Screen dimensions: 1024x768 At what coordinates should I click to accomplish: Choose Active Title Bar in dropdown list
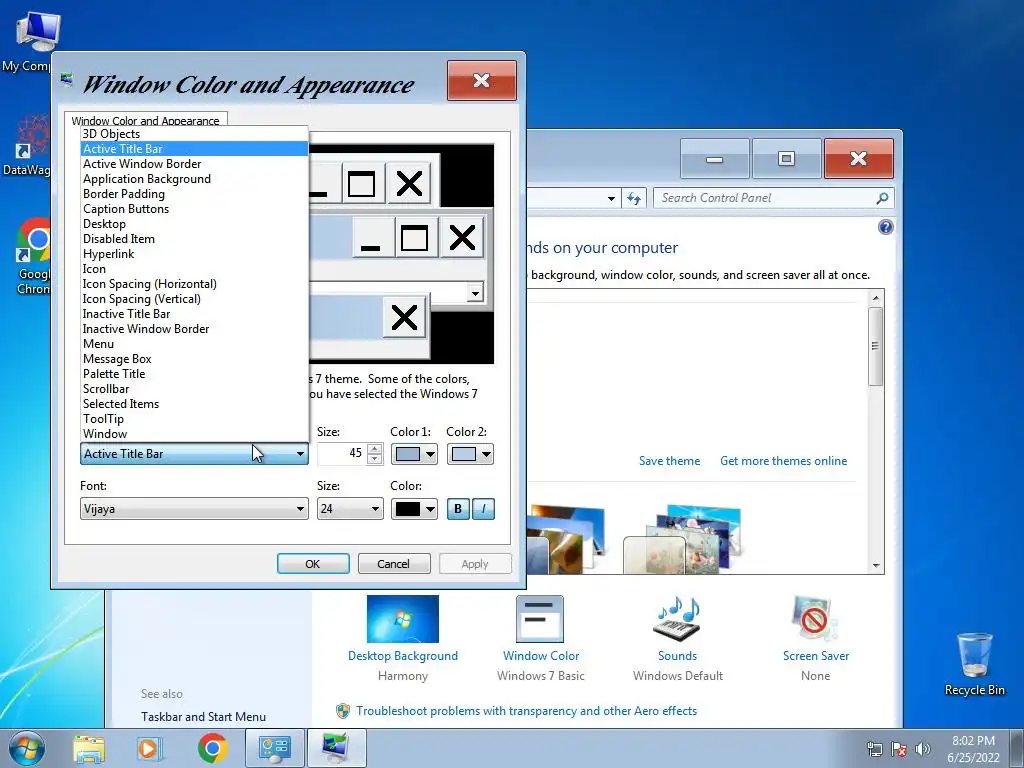point(194,149)
